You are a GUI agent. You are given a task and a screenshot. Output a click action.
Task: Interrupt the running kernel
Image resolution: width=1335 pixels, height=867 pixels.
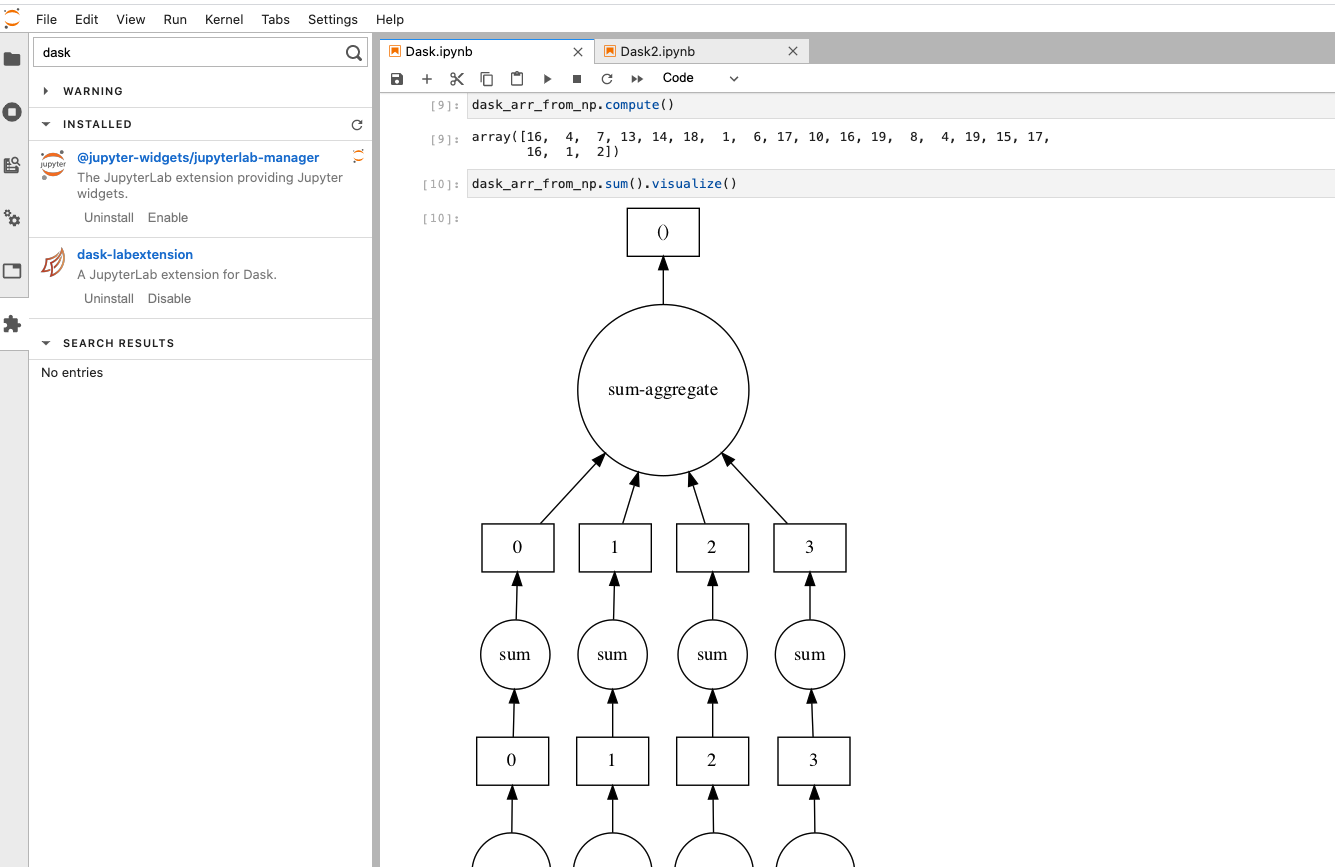tap(577, 78)
